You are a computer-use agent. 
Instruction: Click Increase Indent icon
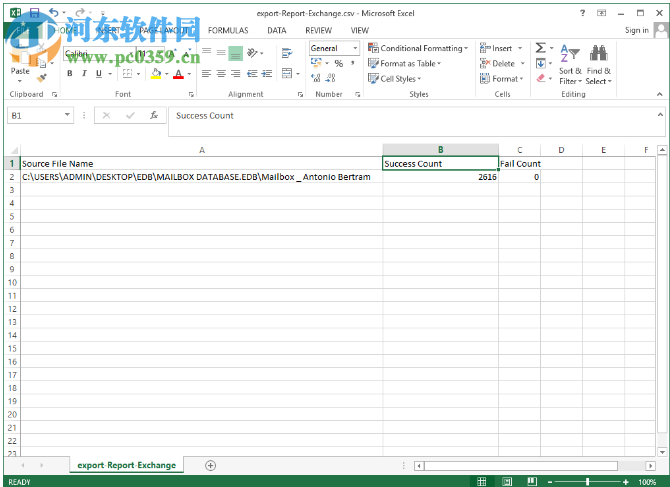[x=267, y=74]
